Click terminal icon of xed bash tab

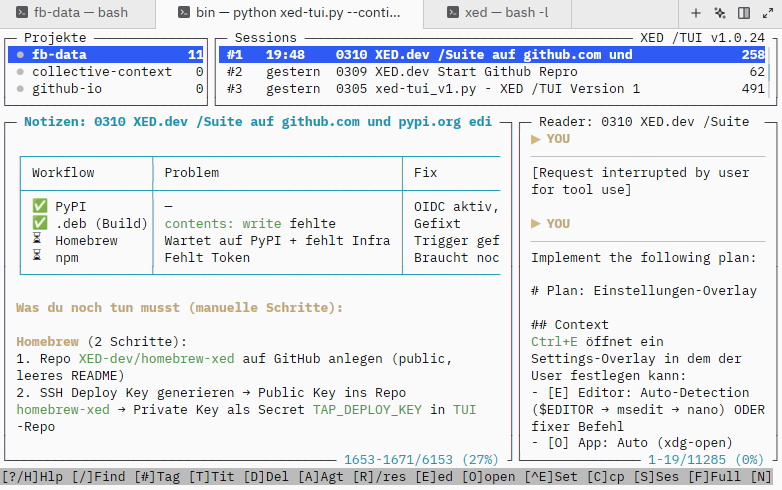452,12
